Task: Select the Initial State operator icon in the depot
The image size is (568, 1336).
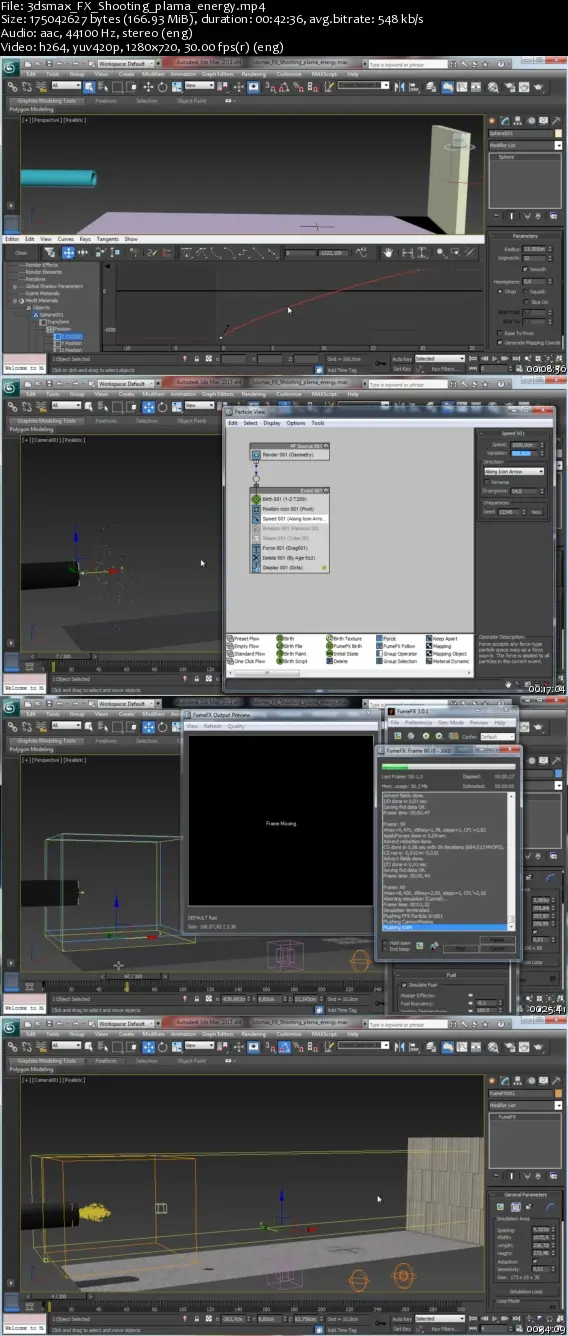Action: click(330, 653)
